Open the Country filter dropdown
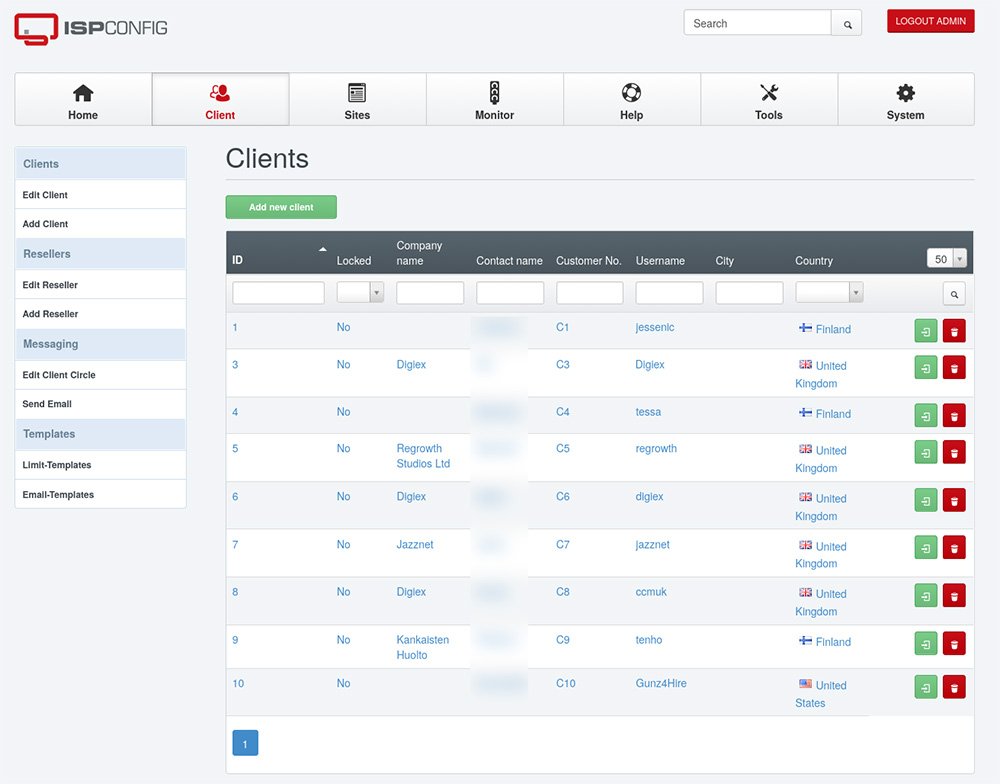 click(829, 292)
